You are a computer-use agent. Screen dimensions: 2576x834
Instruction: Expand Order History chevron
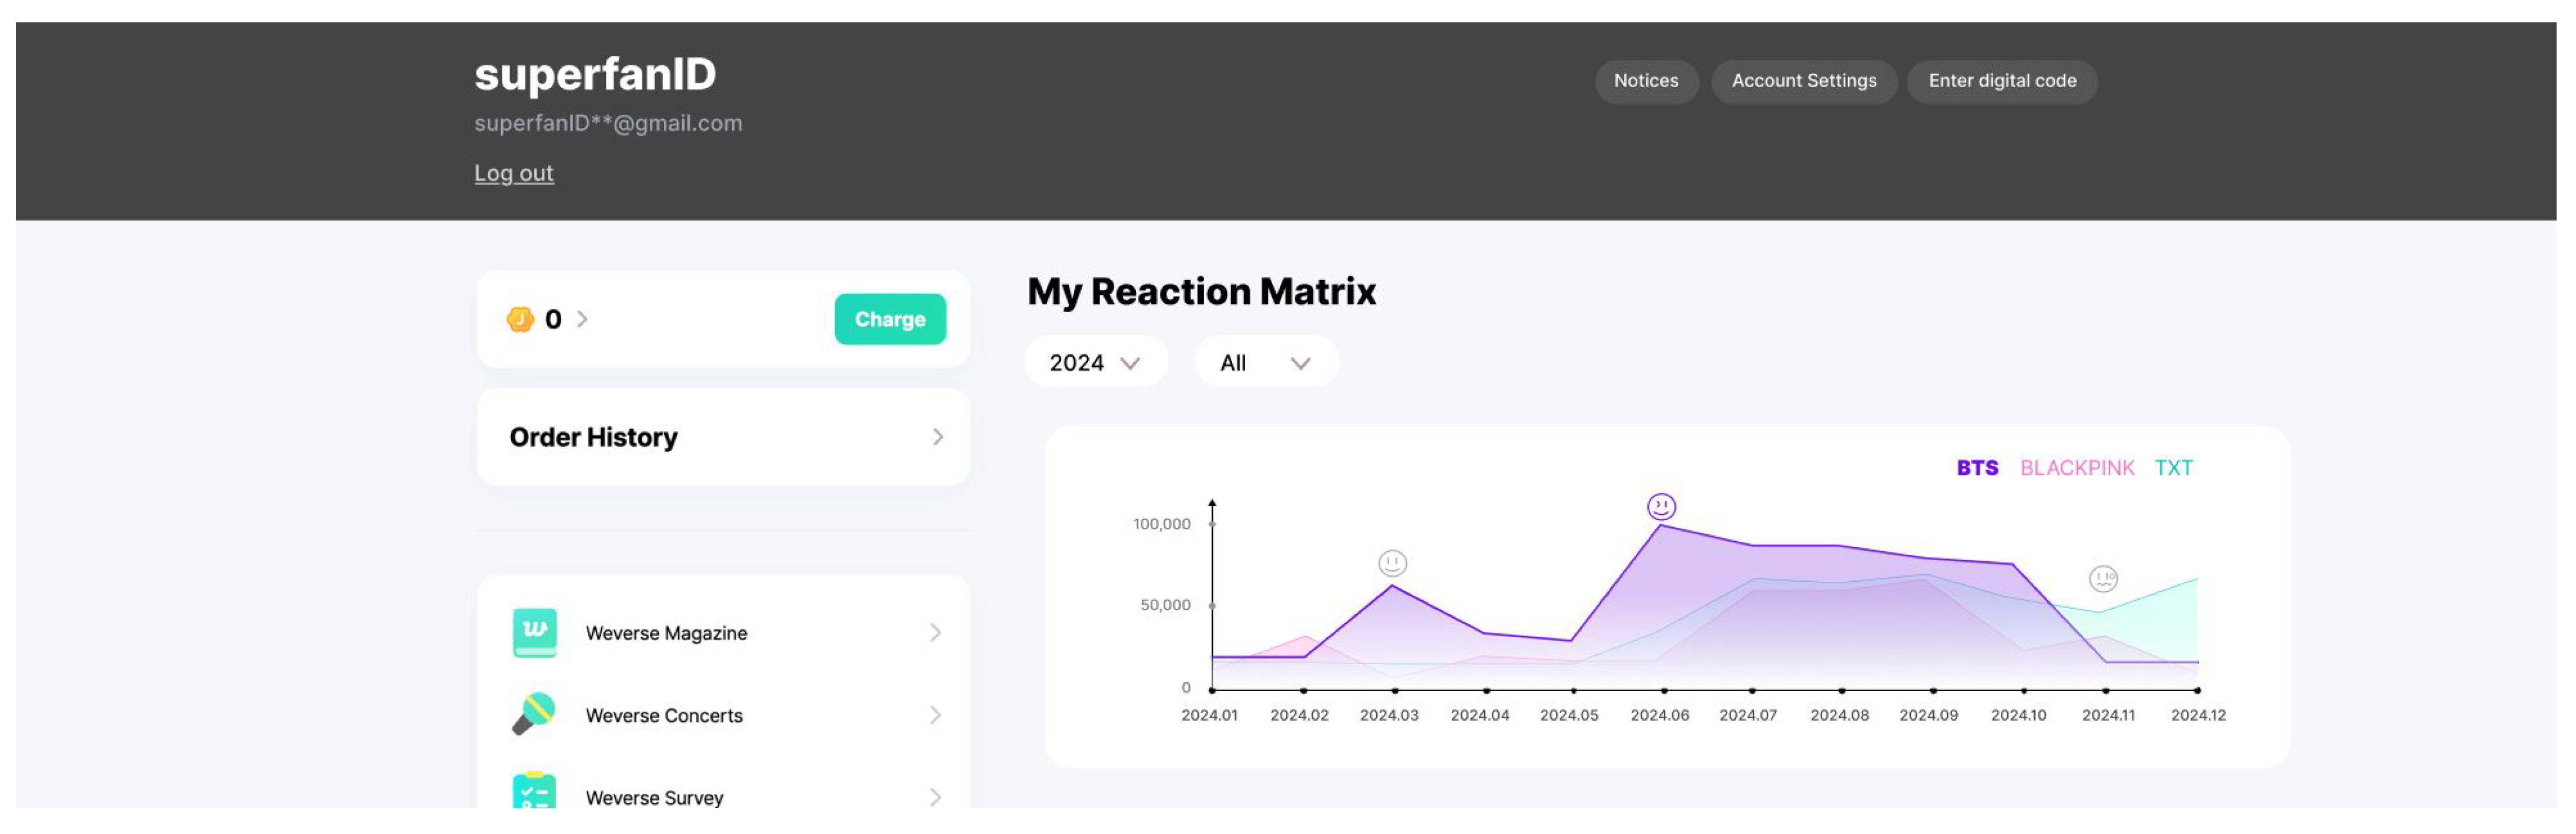(937, 437)
